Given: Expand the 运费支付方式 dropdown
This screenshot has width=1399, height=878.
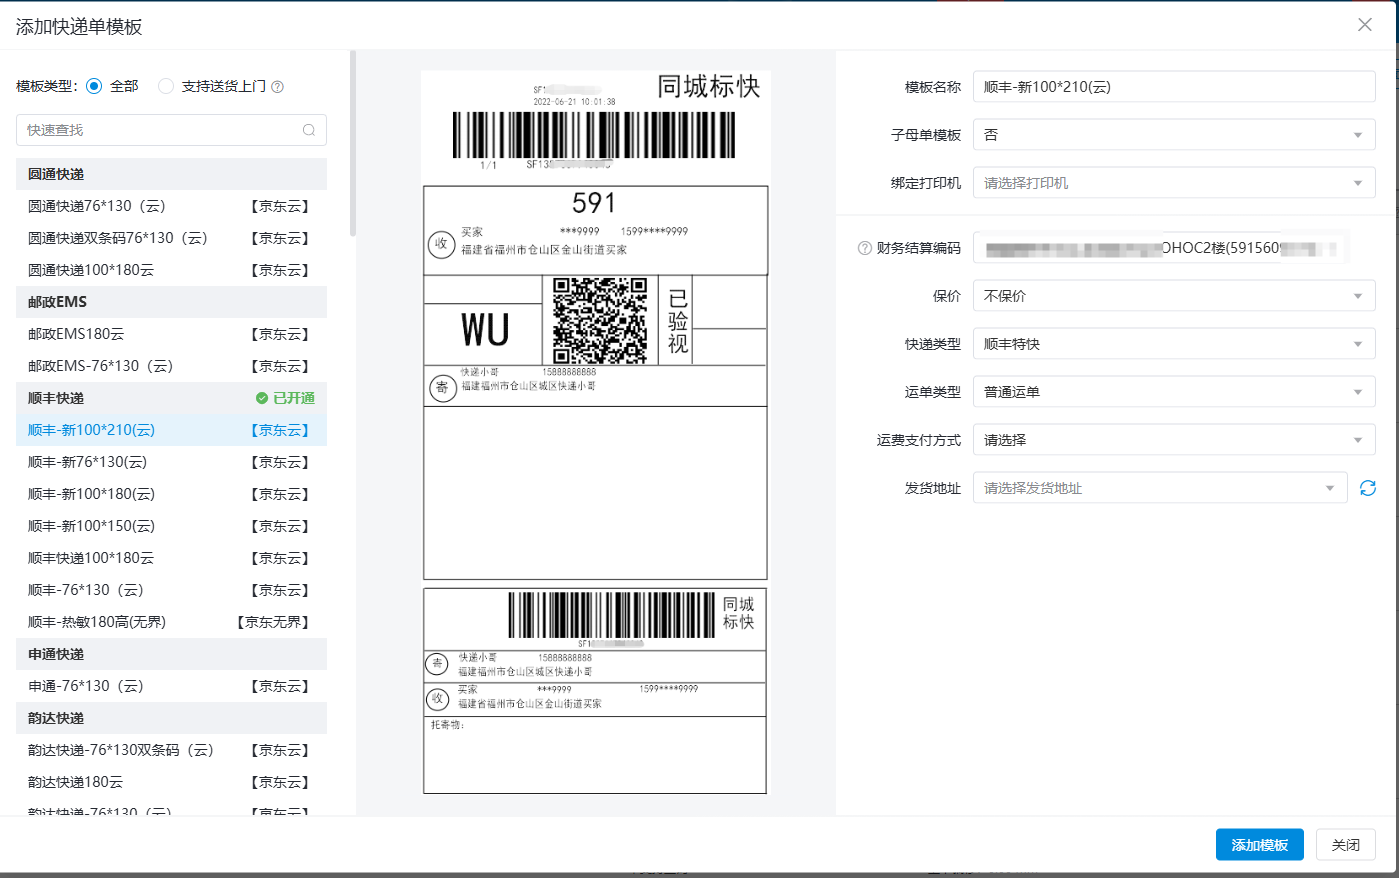Looking at the screenshot, I should coord(1173,440).
